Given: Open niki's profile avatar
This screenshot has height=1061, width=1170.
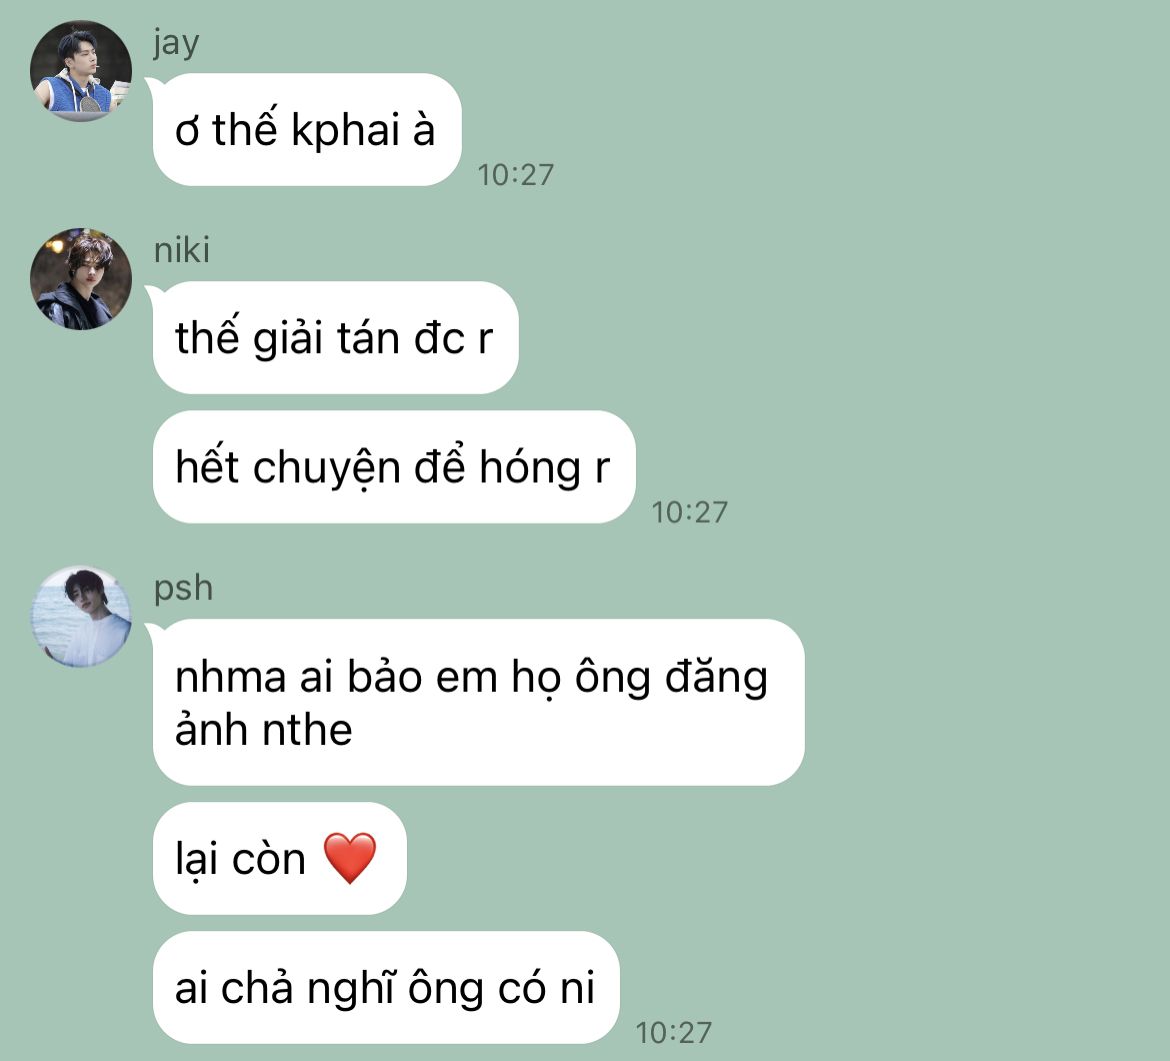Looking at the screenshot, I should 81,279.
